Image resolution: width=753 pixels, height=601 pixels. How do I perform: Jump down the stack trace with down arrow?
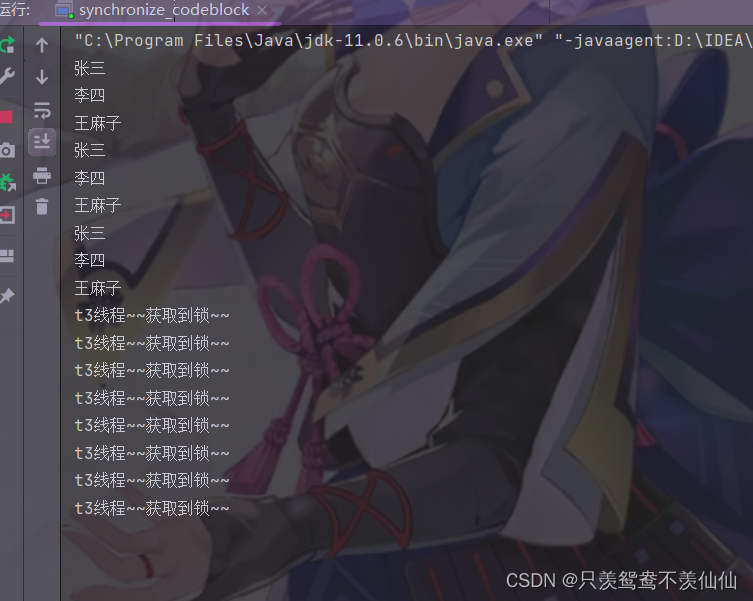(42, 76)
